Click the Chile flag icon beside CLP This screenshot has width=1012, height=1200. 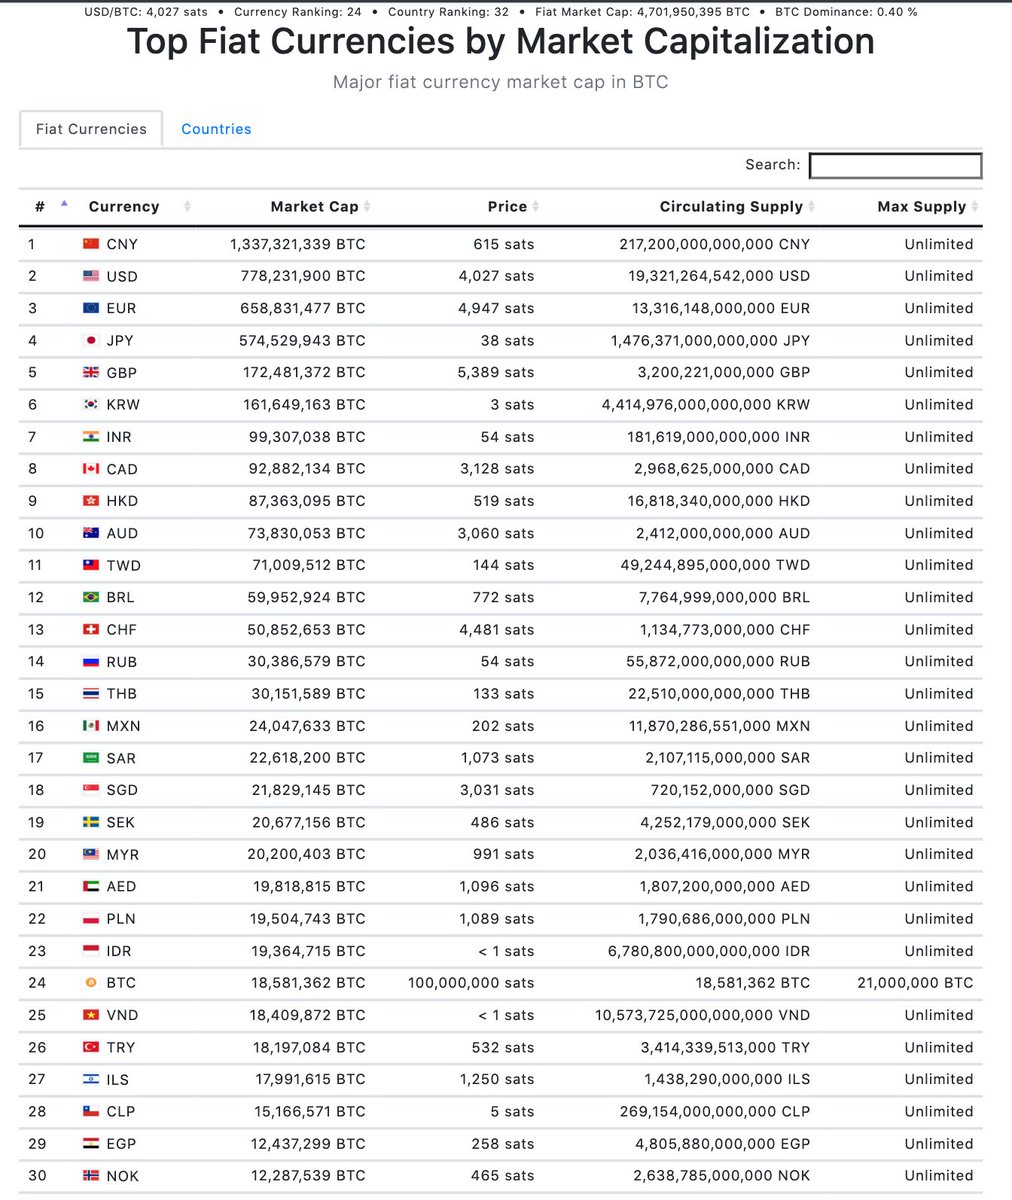tap(91, 1111)
